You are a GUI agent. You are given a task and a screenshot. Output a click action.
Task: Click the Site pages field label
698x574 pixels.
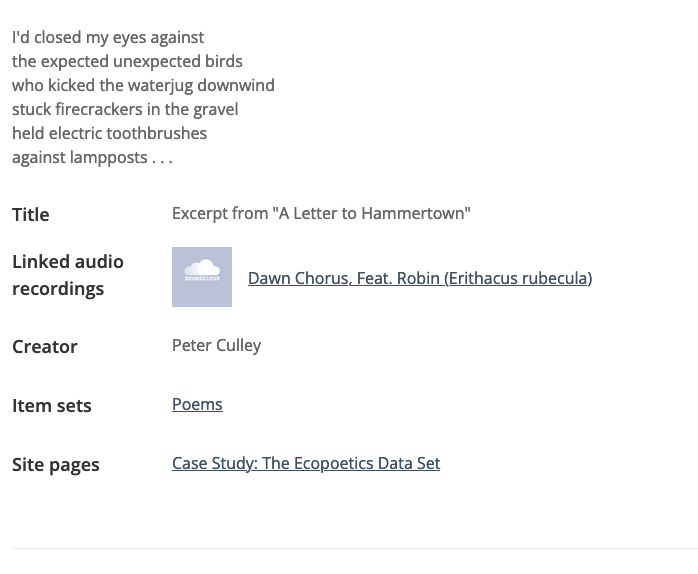(56, 465)
